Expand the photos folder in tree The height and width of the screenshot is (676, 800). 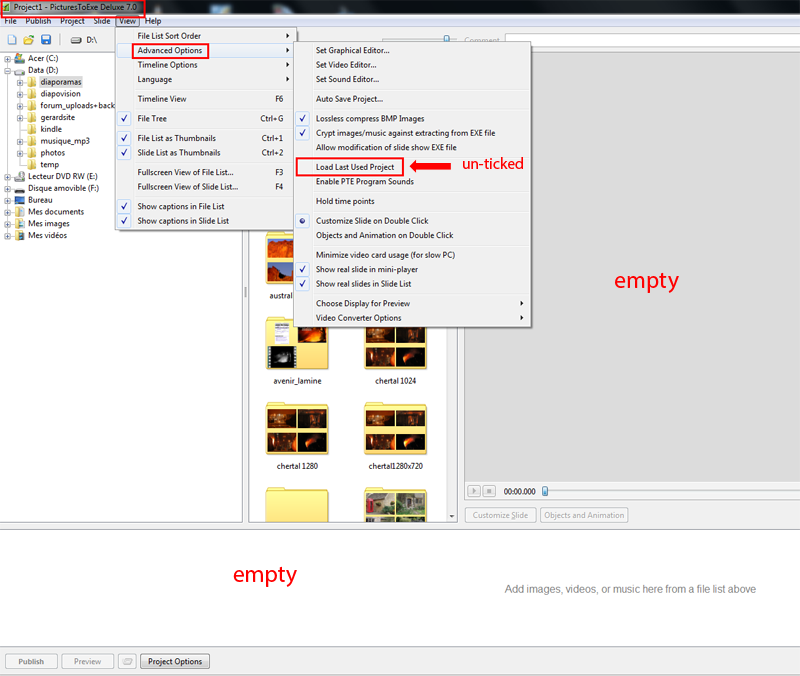[19, 153]
